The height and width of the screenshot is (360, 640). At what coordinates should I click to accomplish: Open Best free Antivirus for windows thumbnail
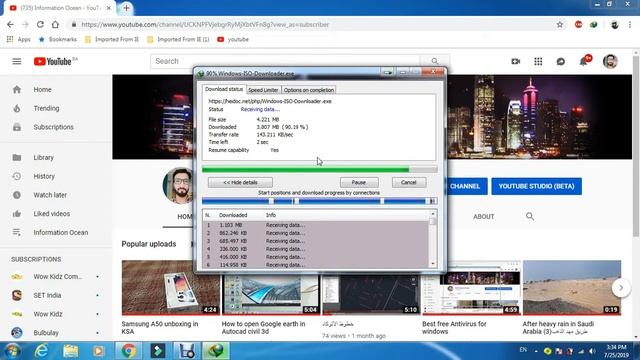coord(471,288)
